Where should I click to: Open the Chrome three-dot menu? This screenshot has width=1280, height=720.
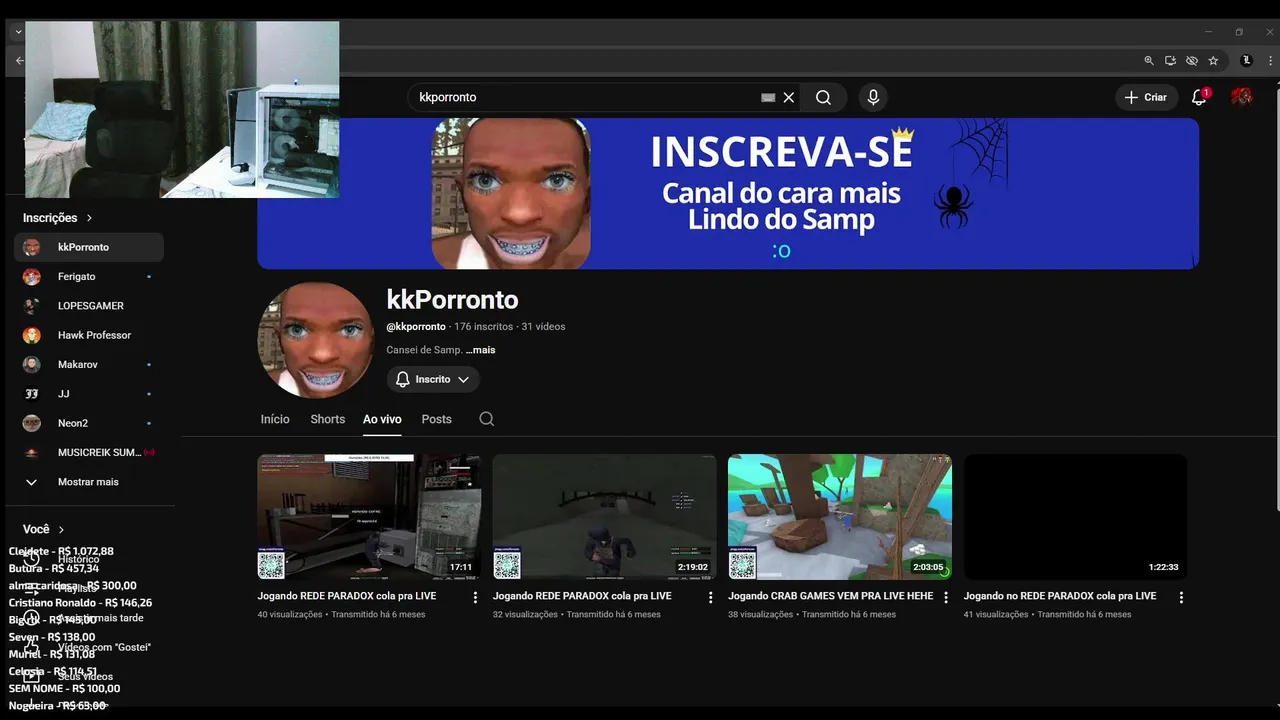1271,61
